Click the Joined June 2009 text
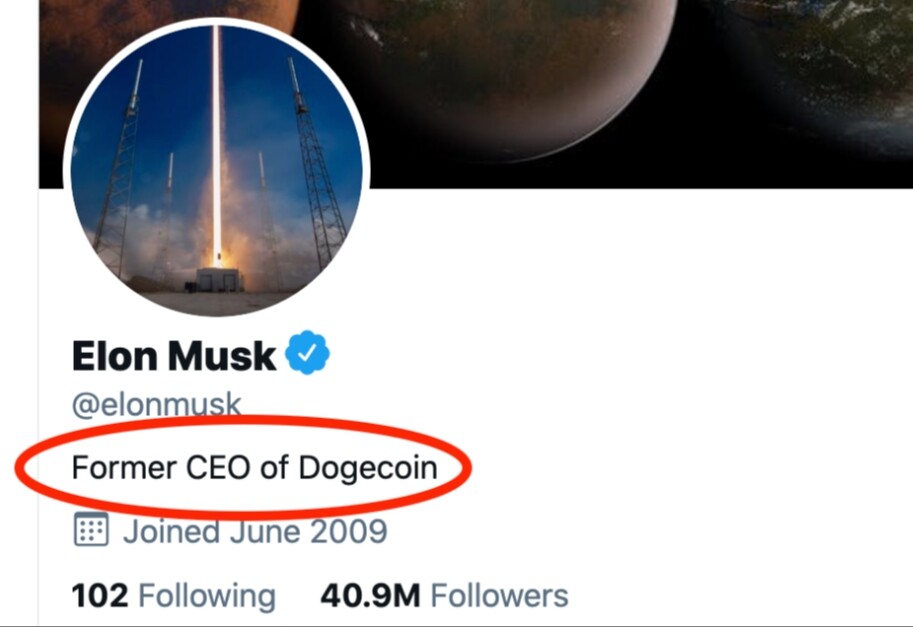Image resolution: width=913 pixels, height=627 pixels. click(255, 531)
